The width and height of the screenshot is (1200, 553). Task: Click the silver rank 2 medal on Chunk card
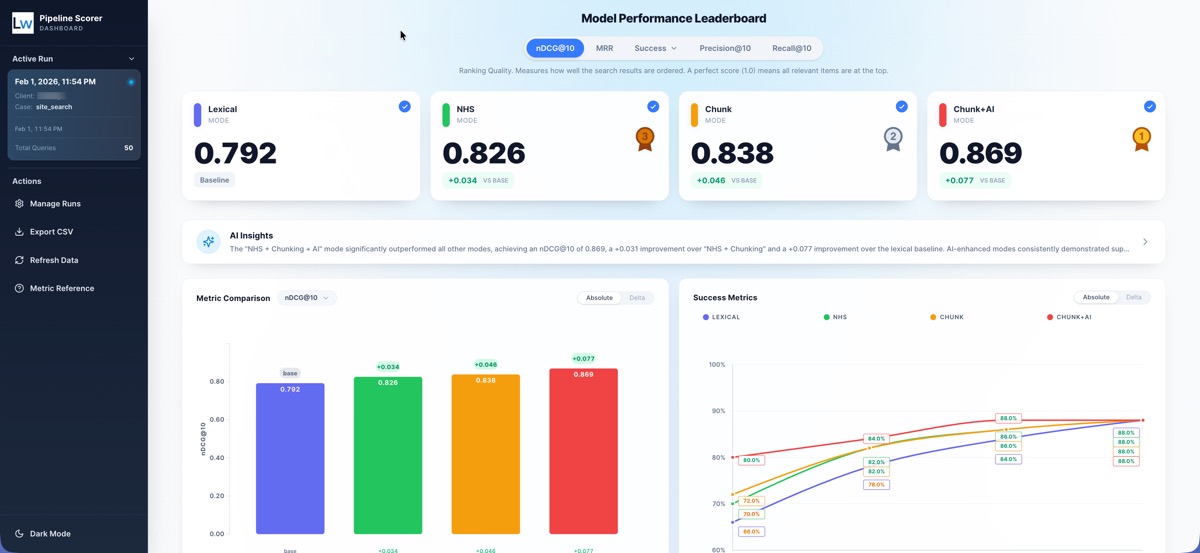click(x=893, y=139)
